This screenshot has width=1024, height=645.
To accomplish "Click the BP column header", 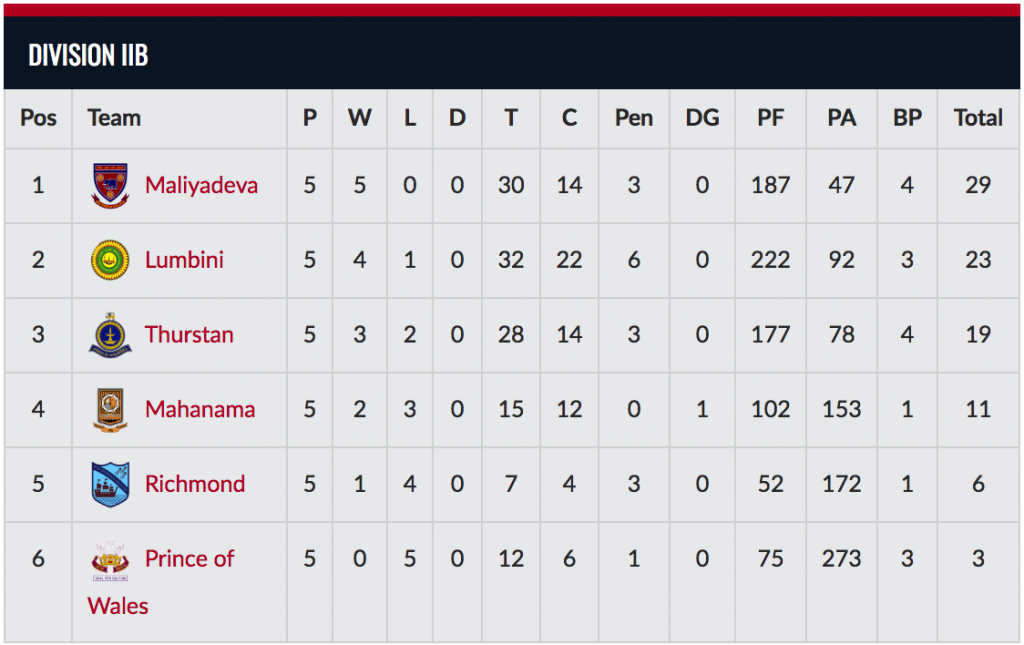I will pos(907,118).
